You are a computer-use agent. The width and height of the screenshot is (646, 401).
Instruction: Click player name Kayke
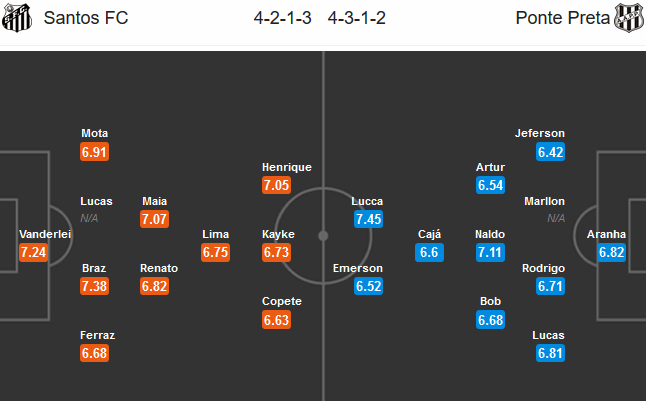point(278,234)
